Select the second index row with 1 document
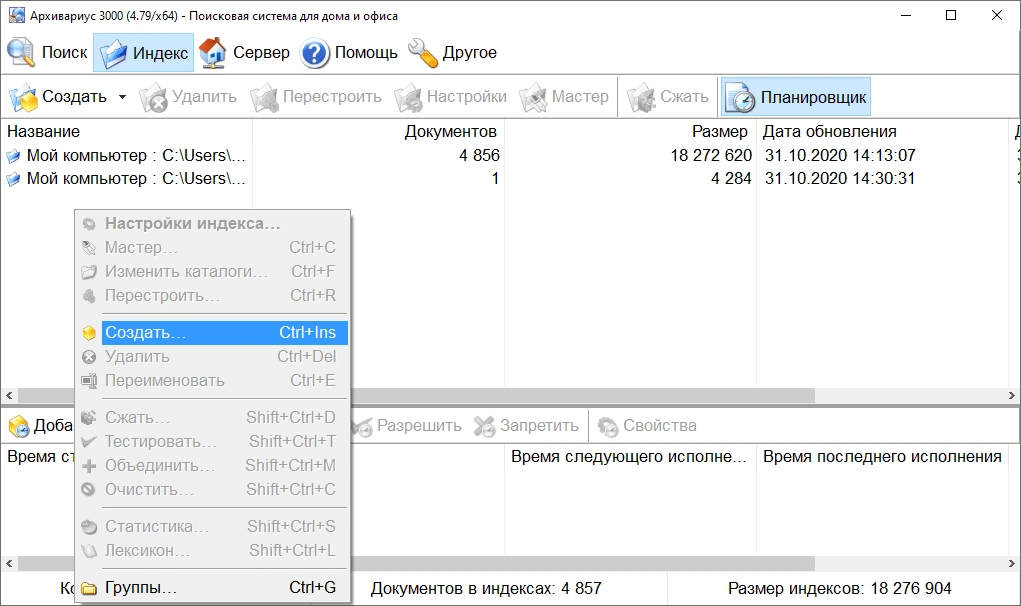 point(508,178)
